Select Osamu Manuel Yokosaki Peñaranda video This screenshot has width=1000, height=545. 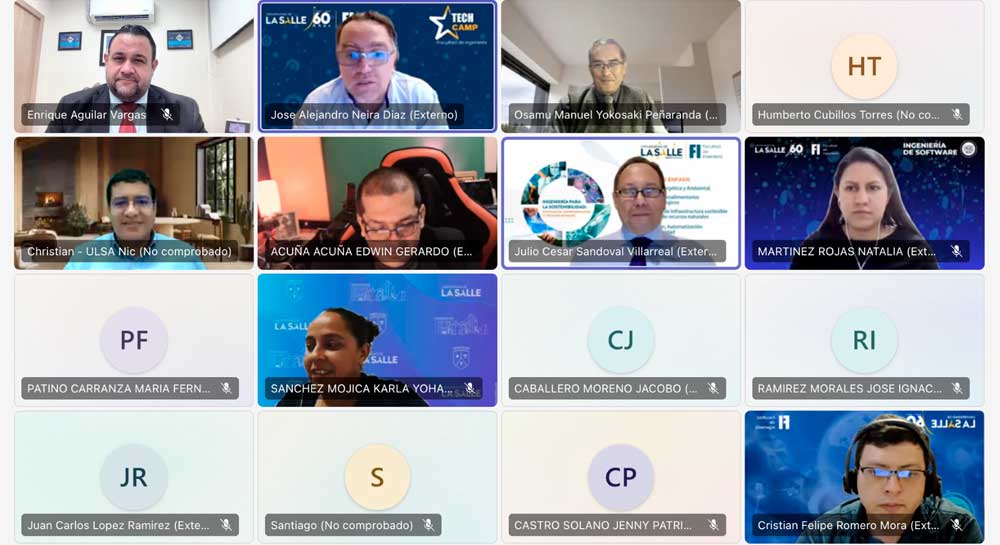(x=621, y=66)
